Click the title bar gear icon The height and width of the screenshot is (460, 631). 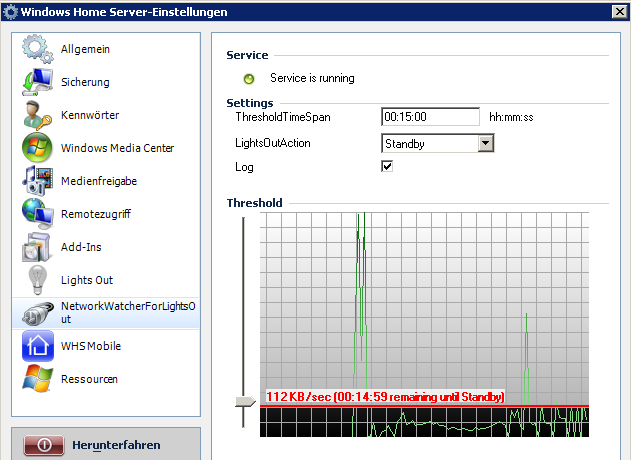click(10, 12)
